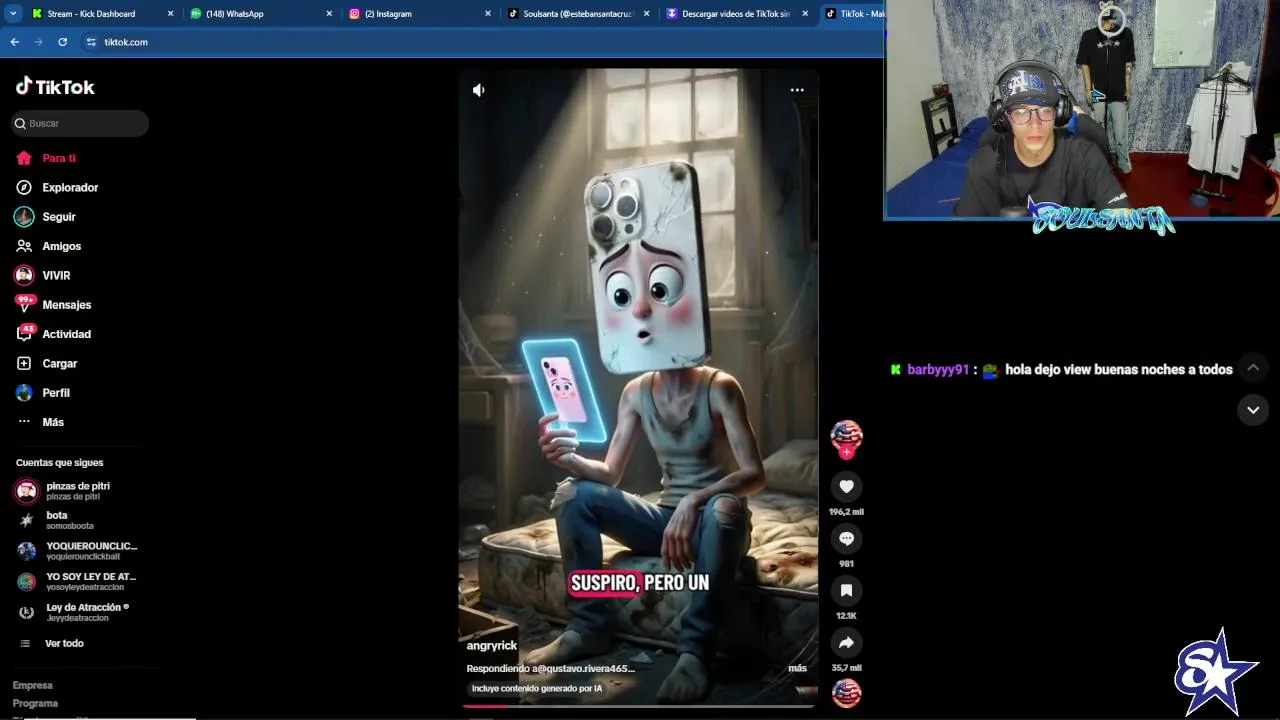The width and height of the screenshot is (1280, 720).
Task: Open Empresa footer link
Action: click(x=33, y=685)
